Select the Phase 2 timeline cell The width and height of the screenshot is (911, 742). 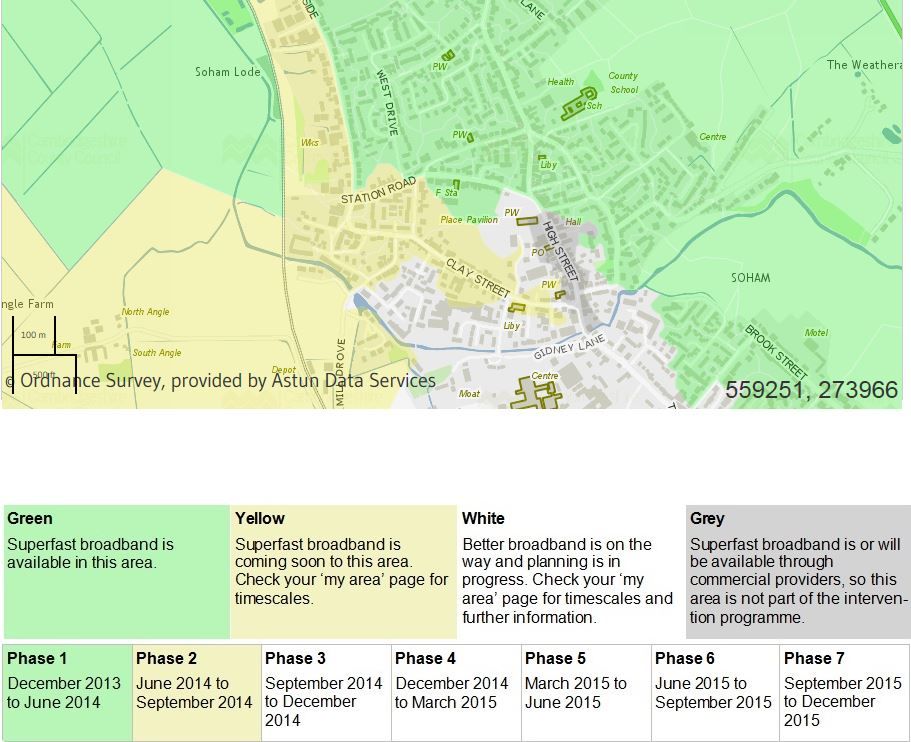pos(197,692)
